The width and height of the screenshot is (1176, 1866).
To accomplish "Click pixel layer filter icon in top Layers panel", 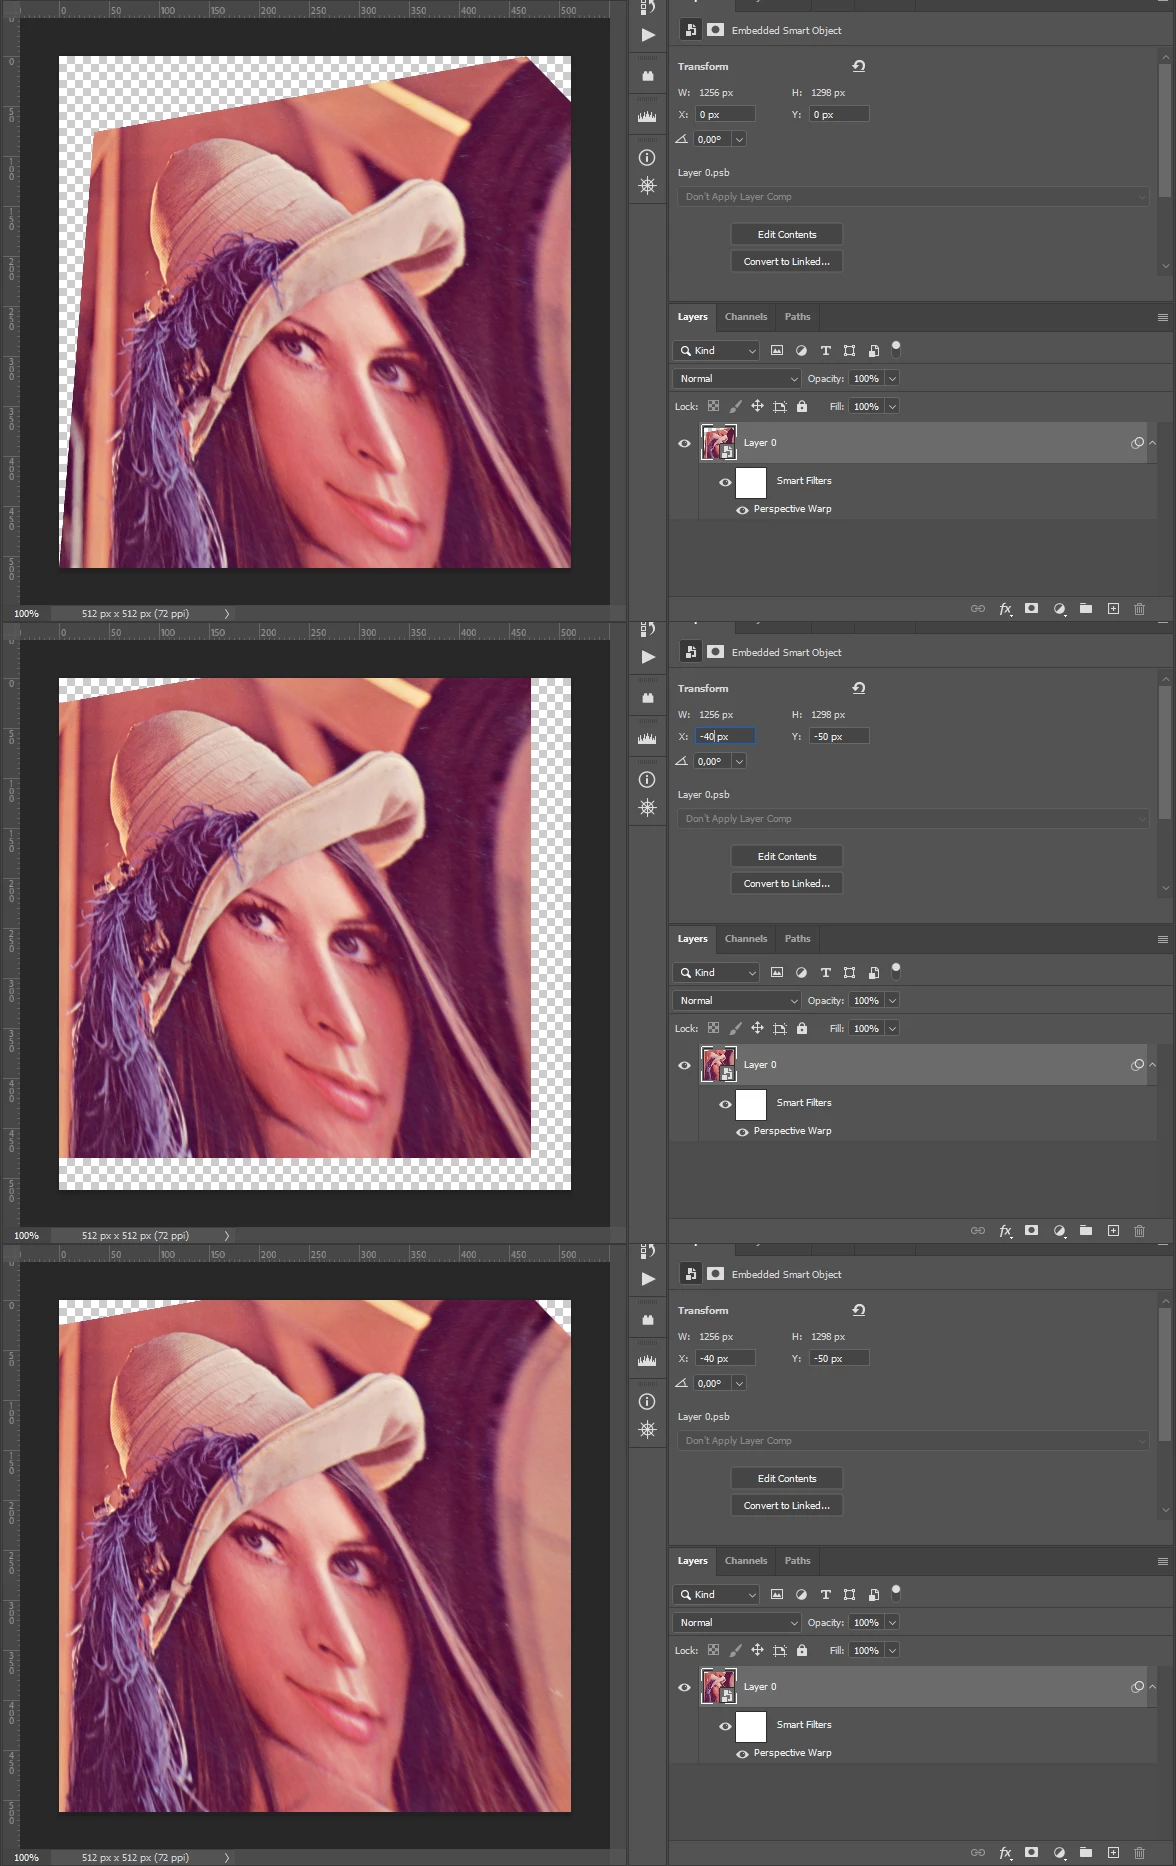I will [x=777, y=351].
